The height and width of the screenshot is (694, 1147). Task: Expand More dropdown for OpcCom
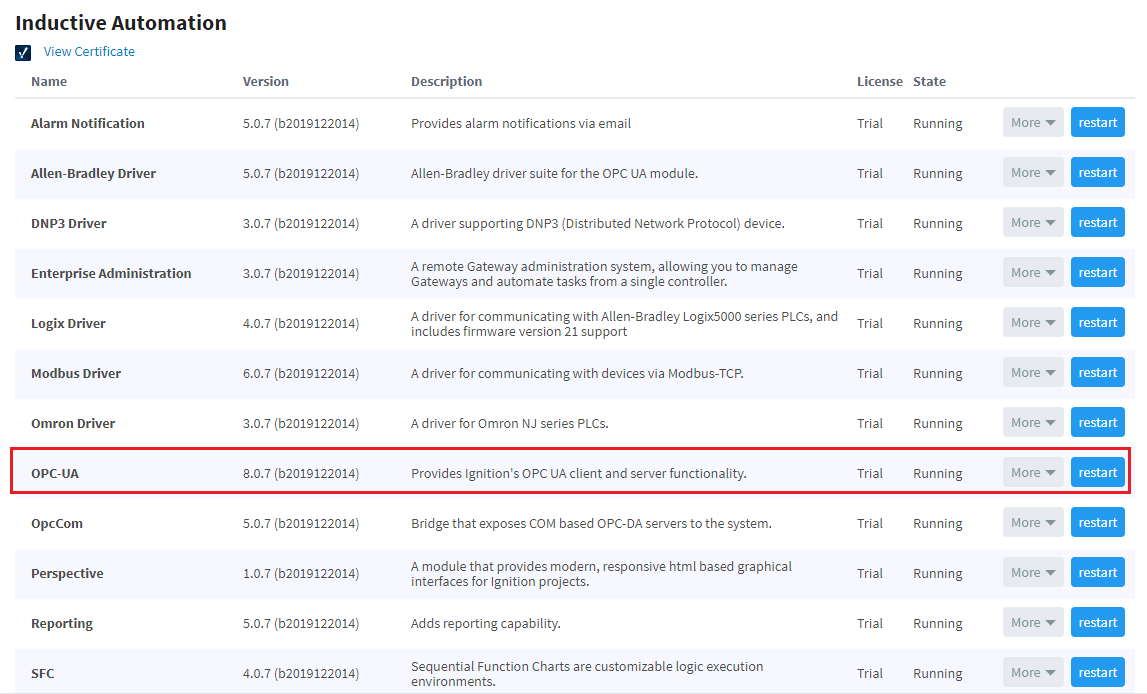(1033, 522)
